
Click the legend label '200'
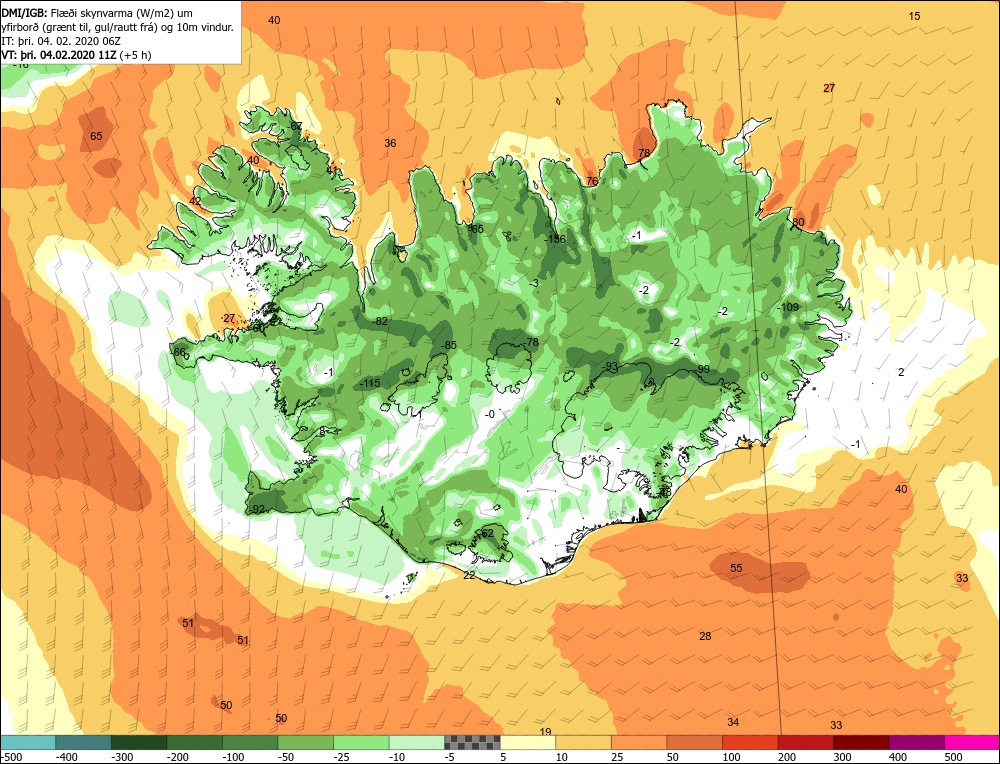point(787,757)
